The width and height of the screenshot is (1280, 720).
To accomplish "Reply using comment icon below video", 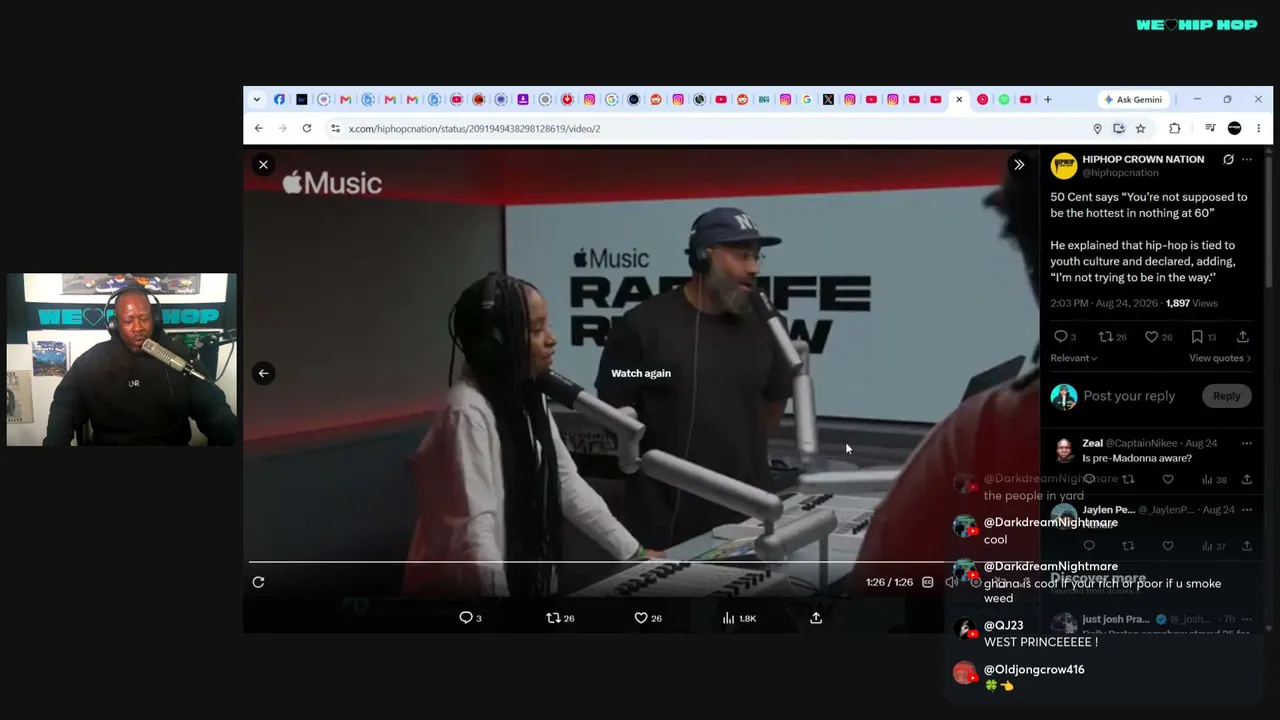I will point(470,618).
